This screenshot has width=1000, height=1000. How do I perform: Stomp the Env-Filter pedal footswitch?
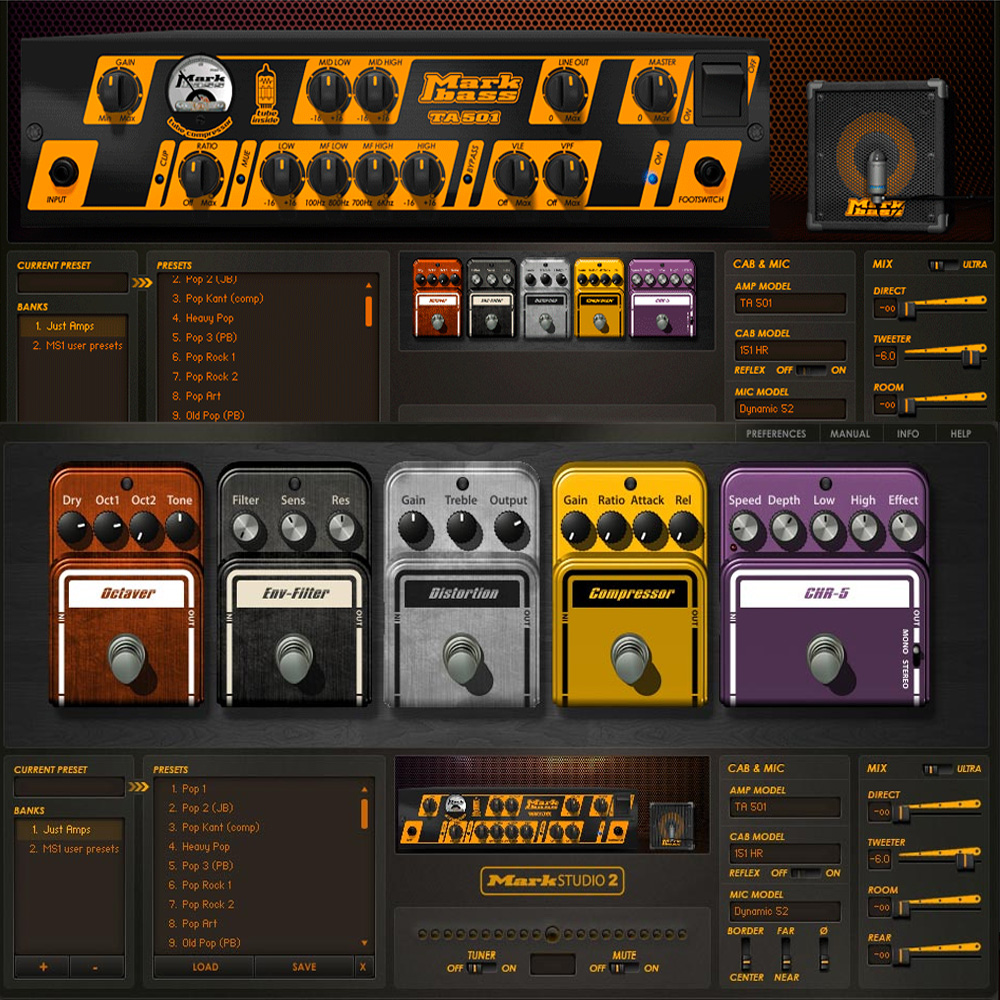point(295,658)
